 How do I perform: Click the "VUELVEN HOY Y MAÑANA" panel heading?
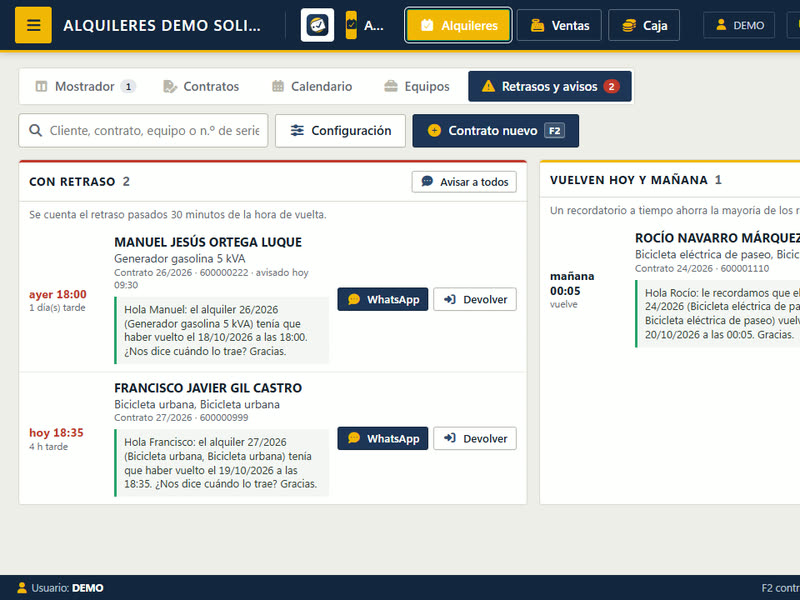629,180
